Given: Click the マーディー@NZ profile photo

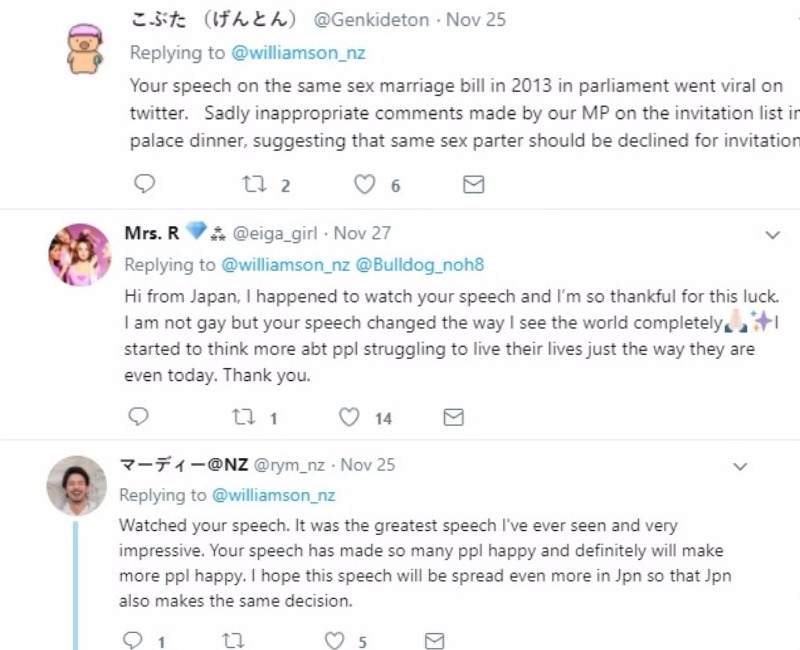Looking at the screenshot, I should click(77, 485).
